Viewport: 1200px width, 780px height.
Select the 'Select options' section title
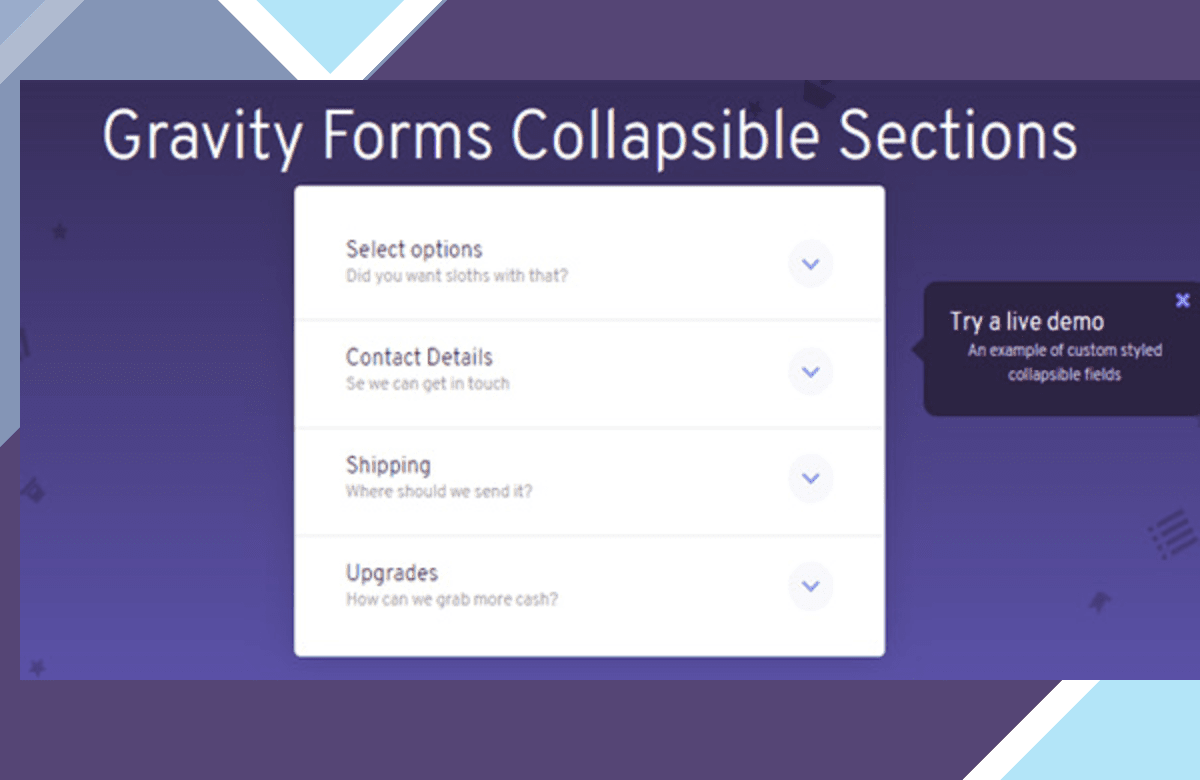tap(414, 250)
